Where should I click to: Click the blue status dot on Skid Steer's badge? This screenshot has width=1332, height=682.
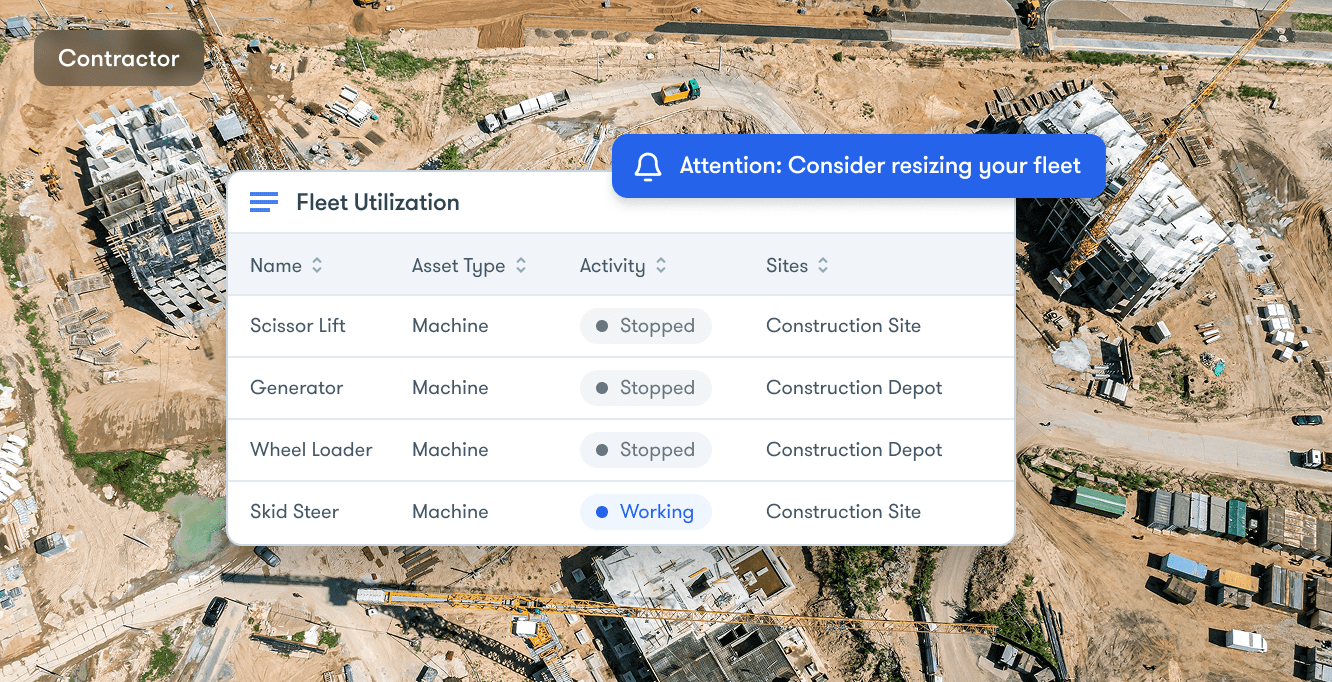tap(600, 511)
